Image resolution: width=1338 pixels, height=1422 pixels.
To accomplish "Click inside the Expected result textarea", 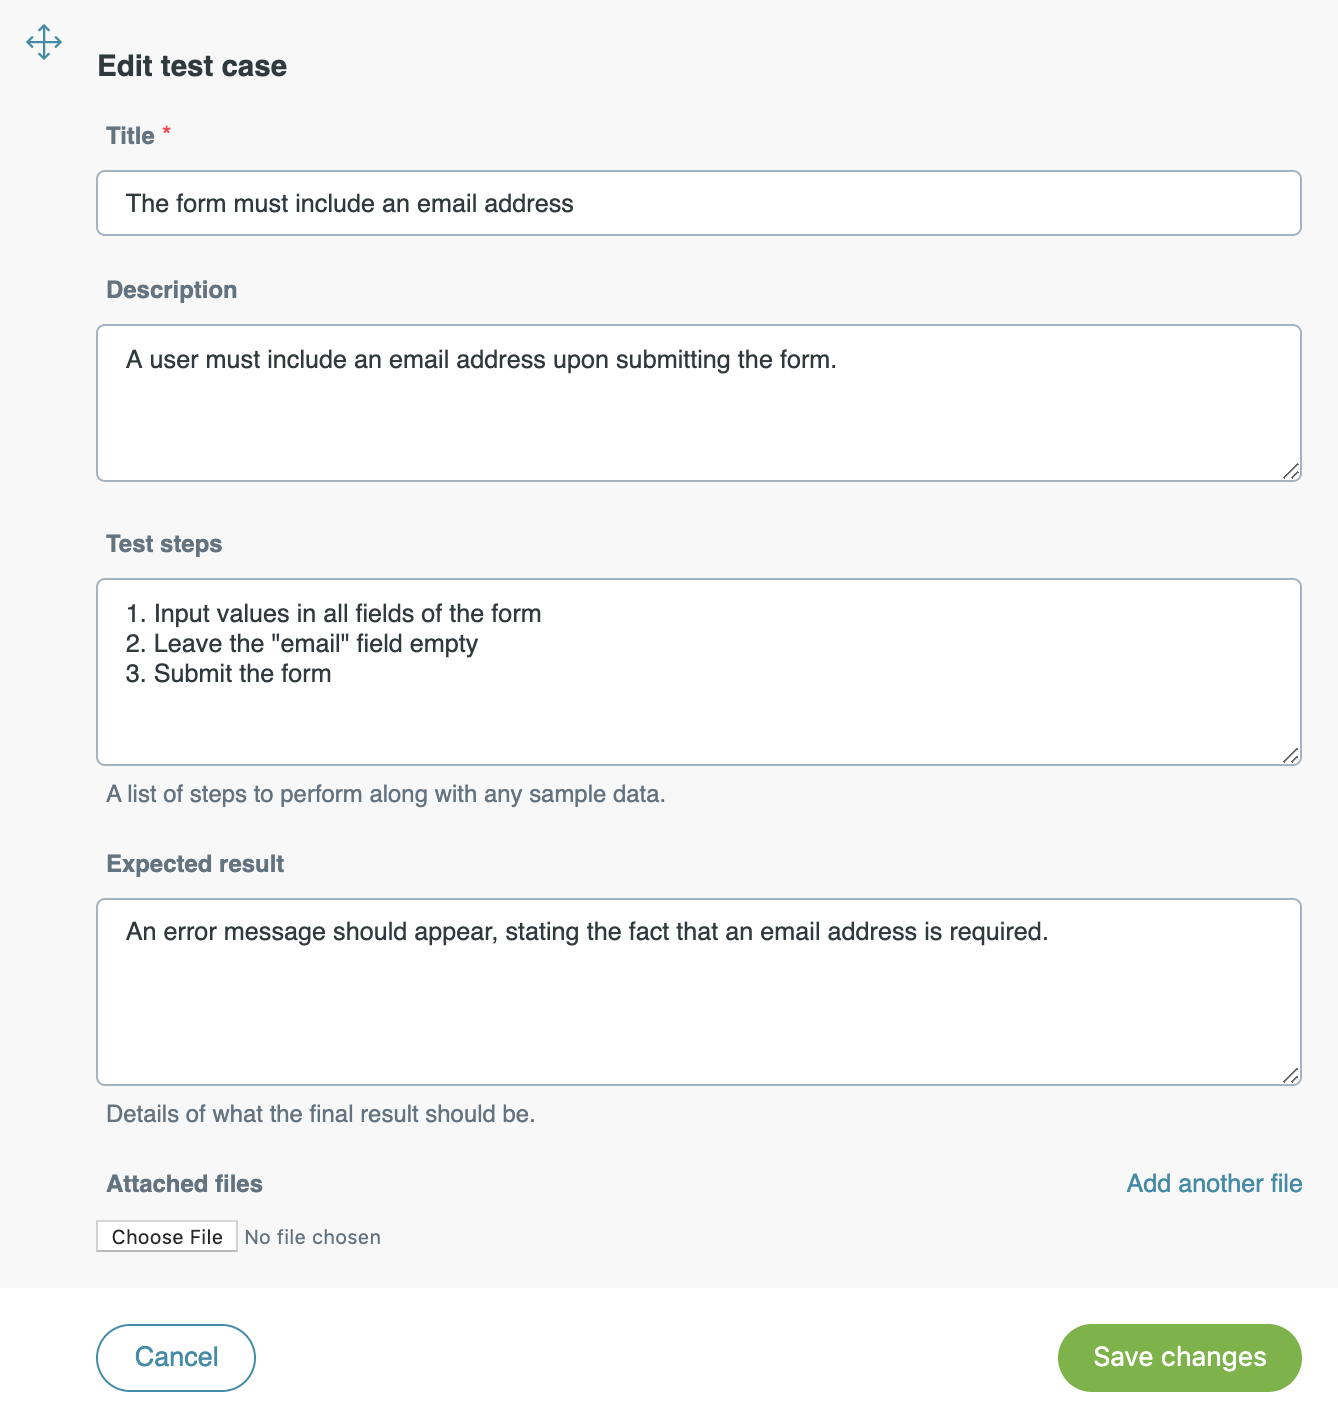I will (x=698, y=990).
